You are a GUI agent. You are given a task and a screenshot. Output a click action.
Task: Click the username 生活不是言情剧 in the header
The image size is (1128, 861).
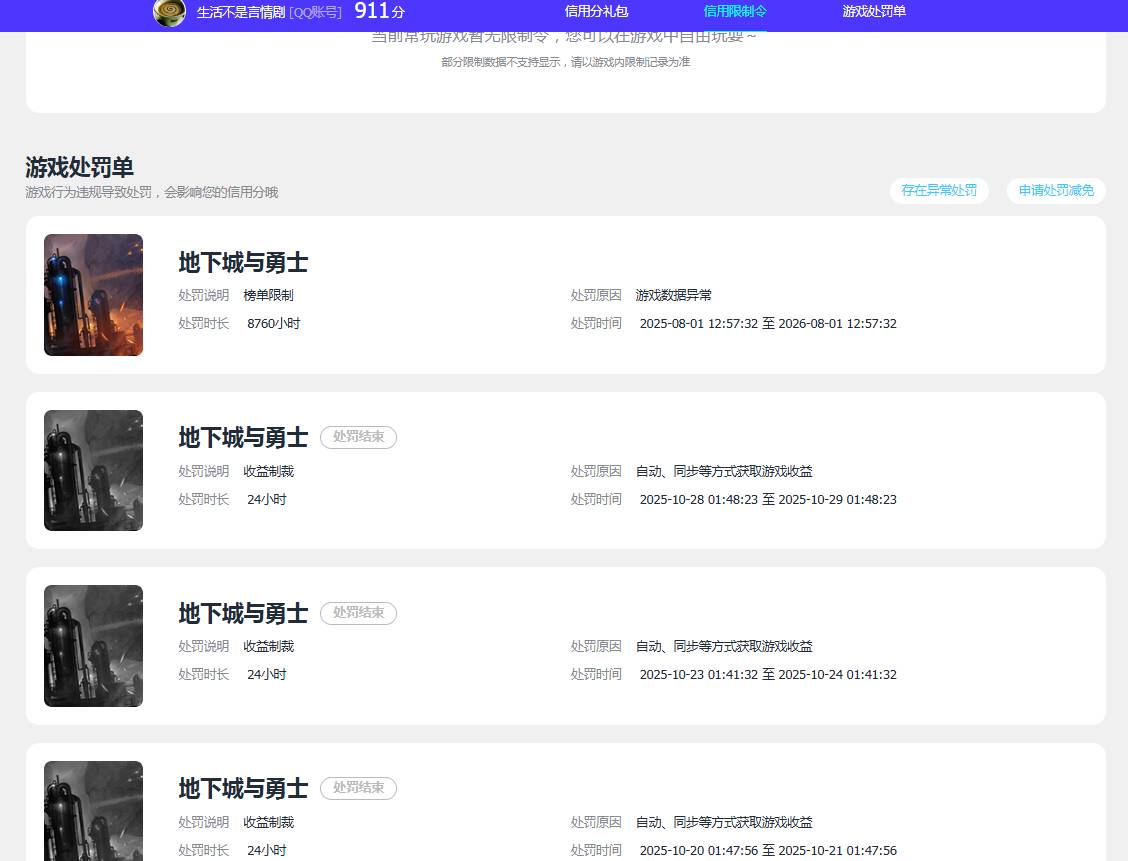tap(240, 12)
